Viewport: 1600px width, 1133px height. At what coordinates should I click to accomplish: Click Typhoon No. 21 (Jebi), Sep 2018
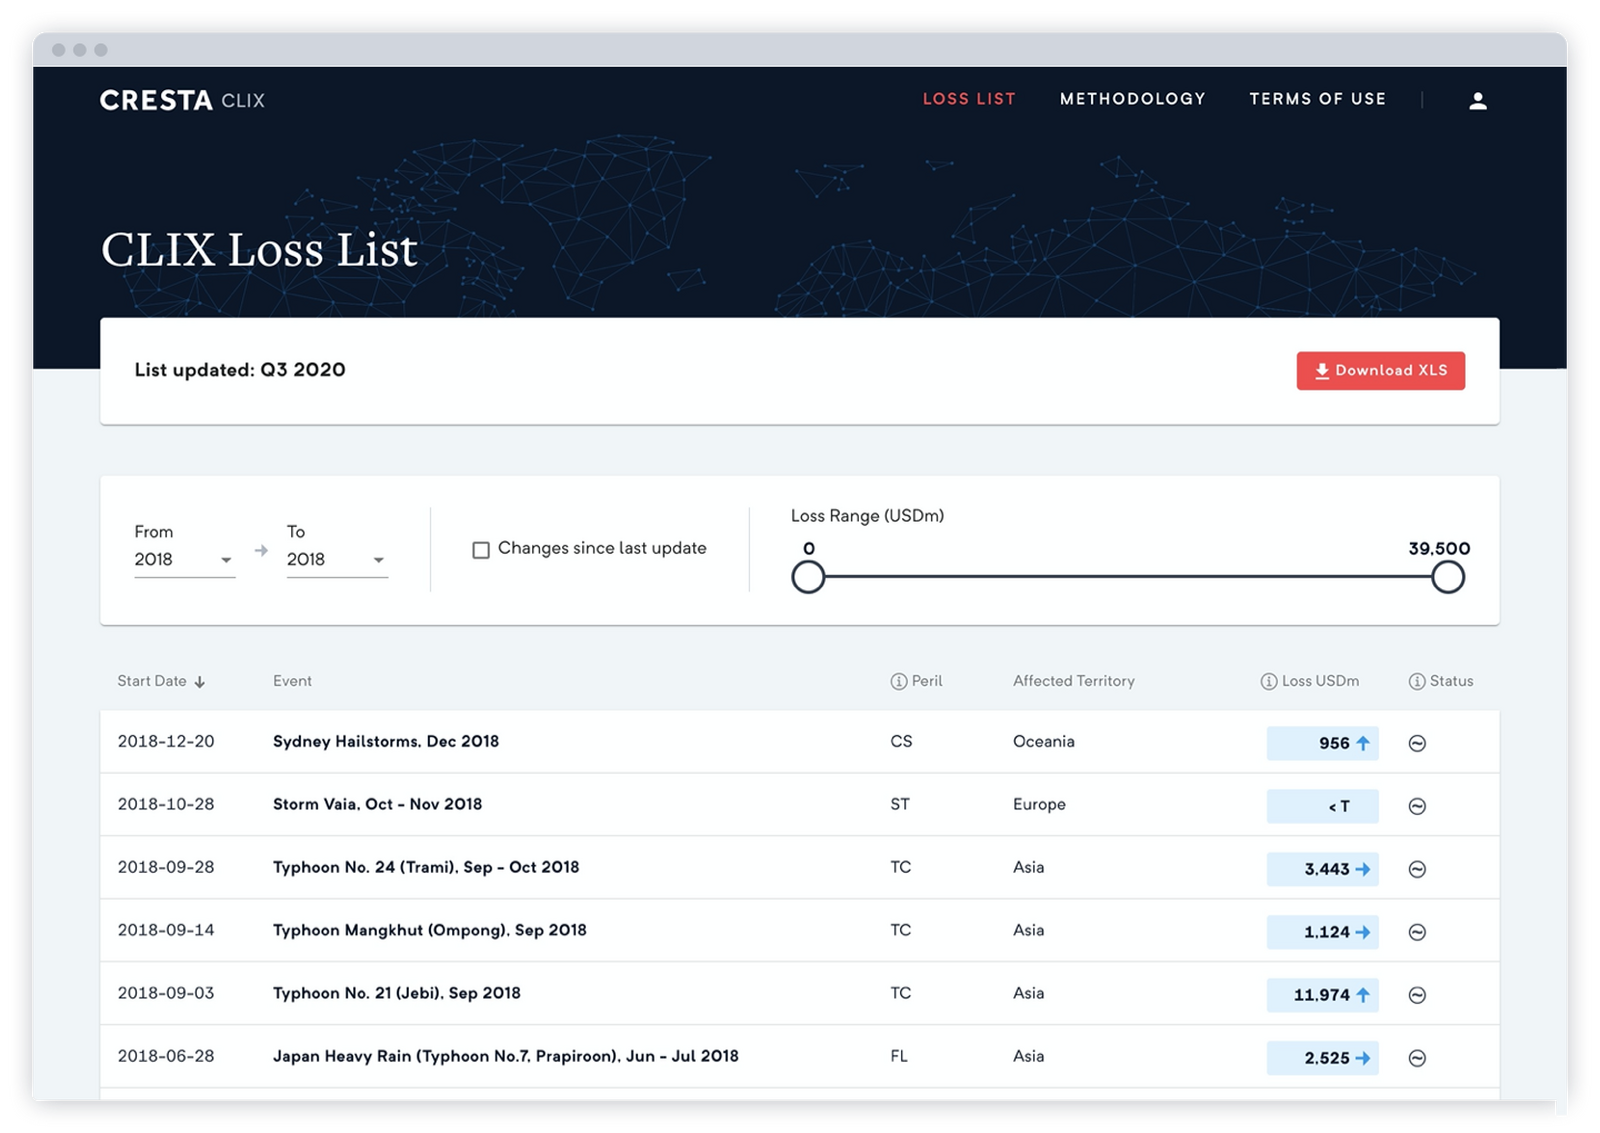tap(397, 994)
